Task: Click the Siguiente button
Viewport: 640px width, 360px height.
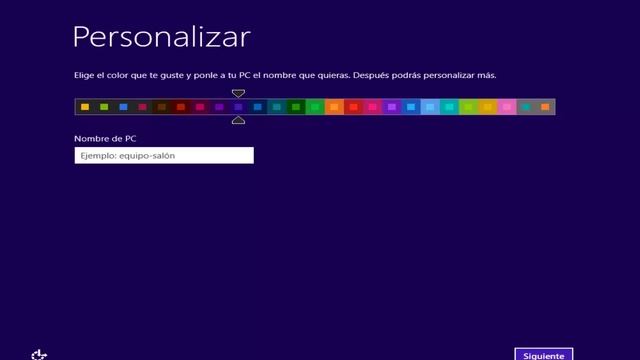Action: pyautogui.click(x=544, y=354)
